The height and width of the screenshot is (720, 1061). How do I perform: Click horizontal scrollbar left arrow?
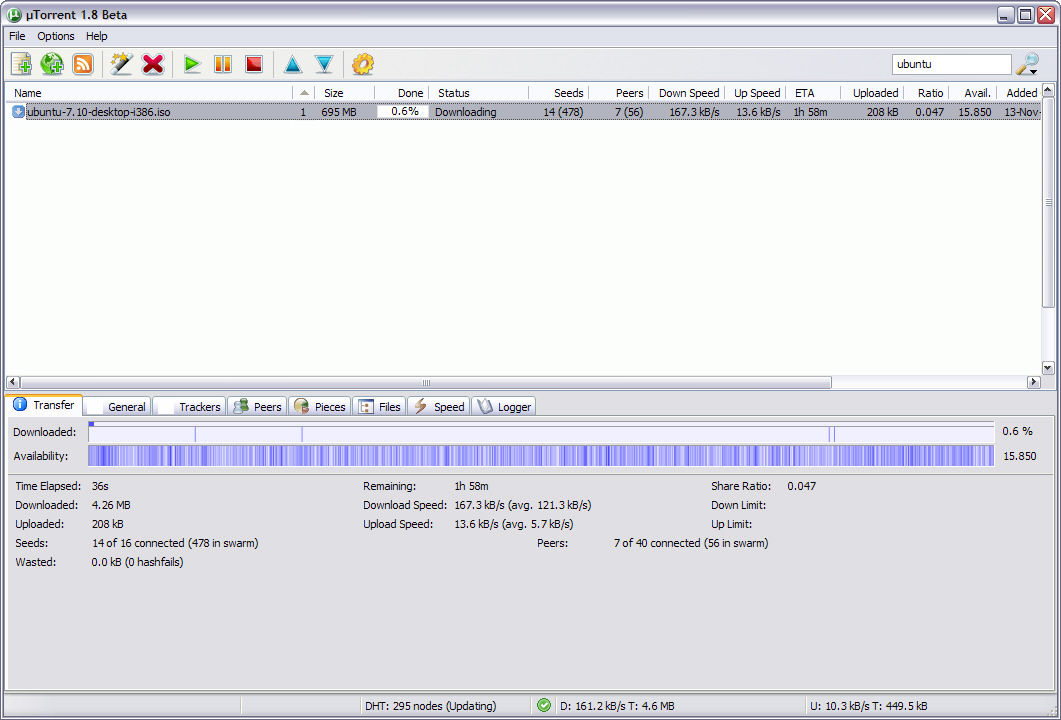(x=13, y=382)
